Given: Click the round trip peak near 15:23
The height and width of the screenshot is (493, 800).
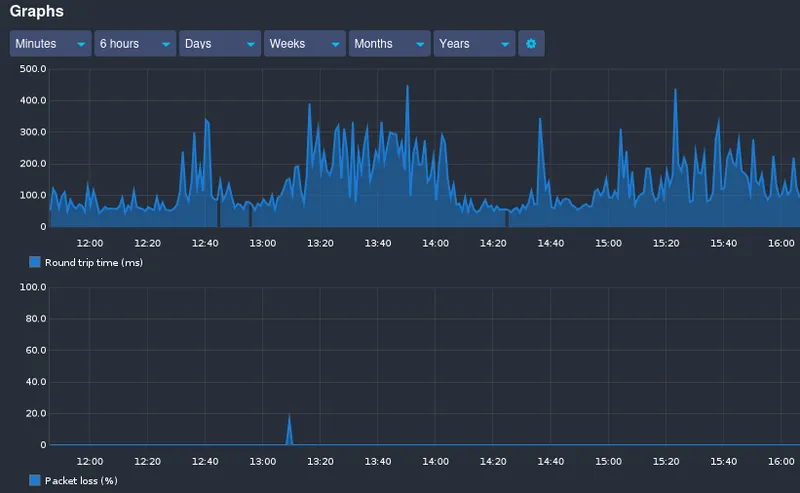Looking at the screenshot, I should click(676, 91).
